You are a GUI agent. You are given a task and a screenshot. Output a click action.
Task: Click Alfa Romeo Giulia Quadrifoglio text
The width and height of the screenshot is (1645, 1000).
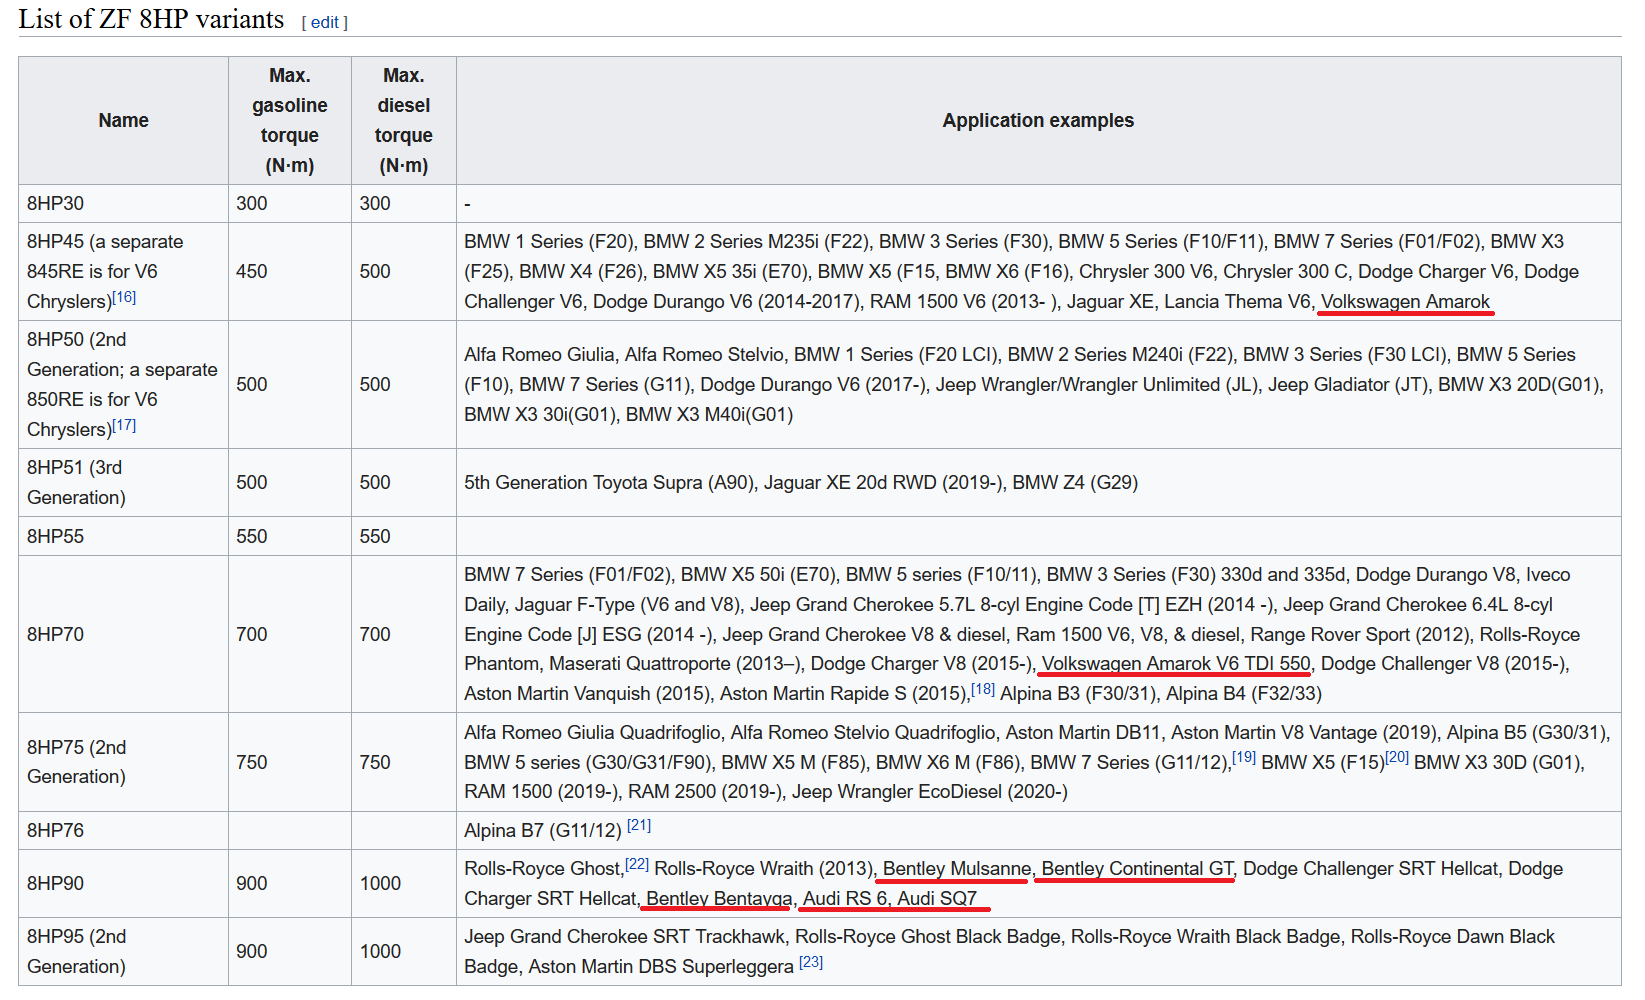coord(592,732)
